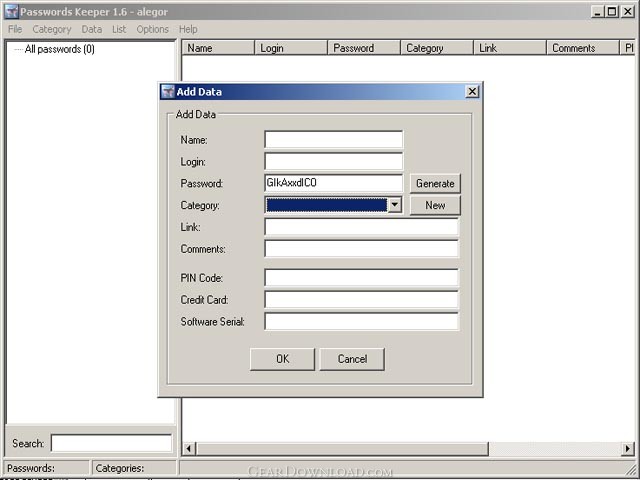Click the Categories: status bar entry
Screen dimensions: 640x480
(135, 468)
